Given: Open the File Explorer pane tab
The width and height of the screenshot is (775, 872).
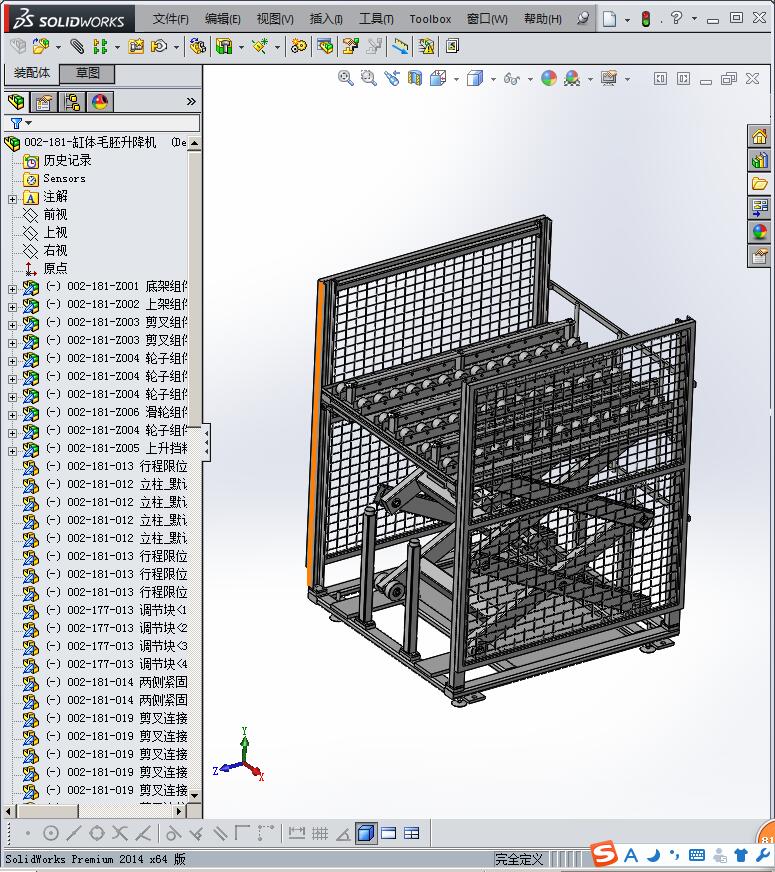Looking at the screenshot, I should (759, 184).
